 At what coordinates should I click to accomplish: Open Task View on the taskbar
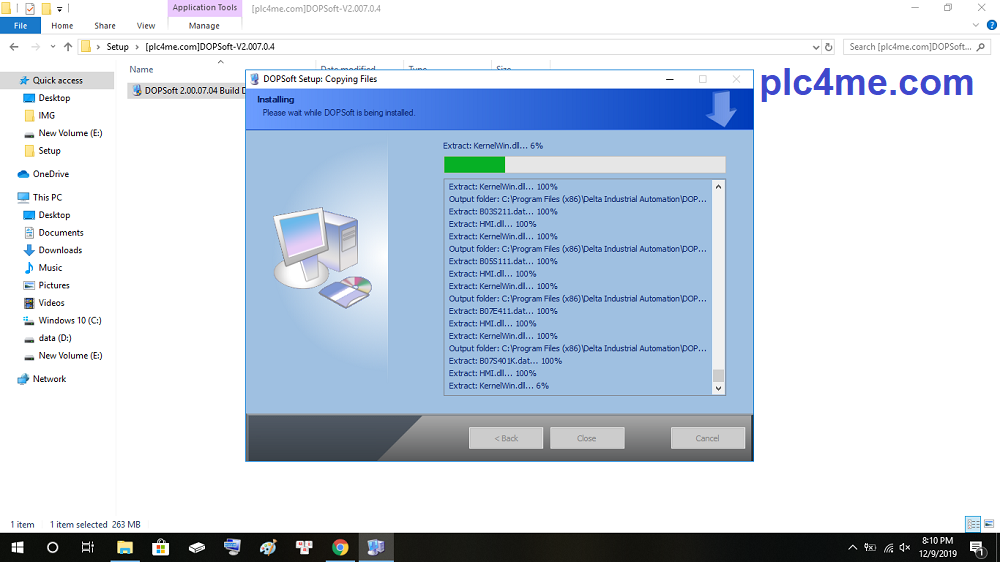click(88, 547)
